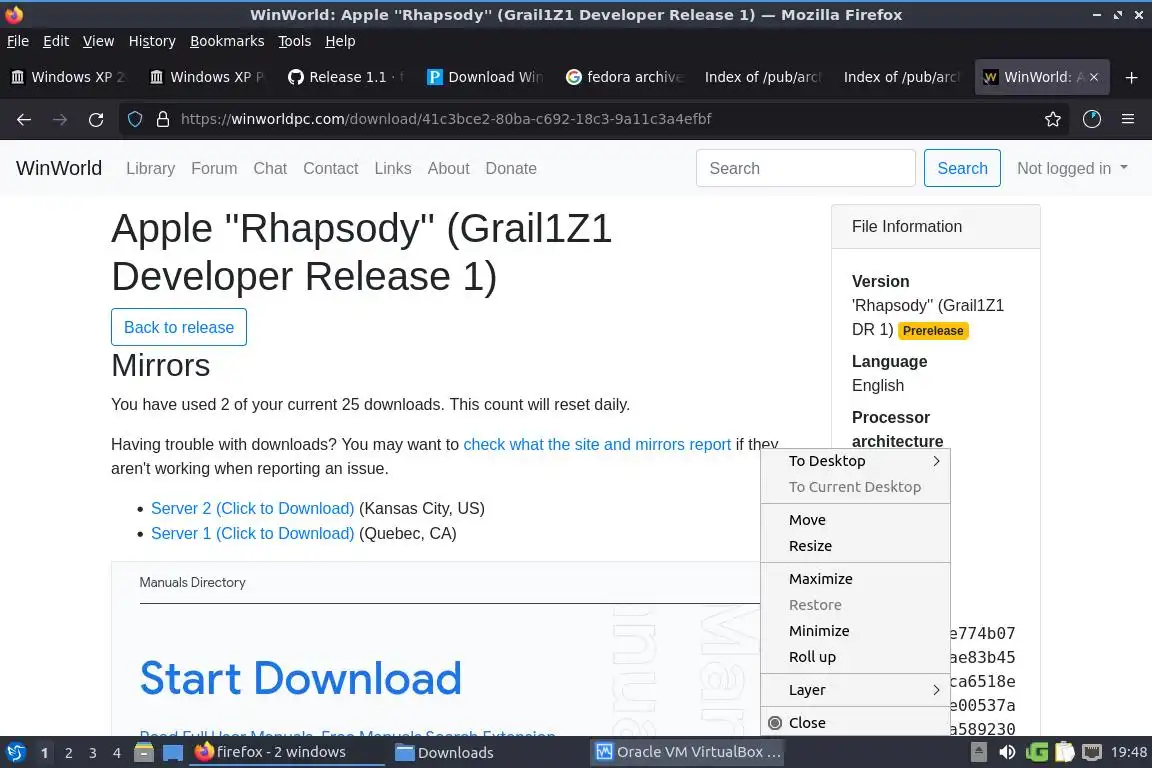Open the History menu
Viewport: 1152px width, 768px height.
[152, 41]
